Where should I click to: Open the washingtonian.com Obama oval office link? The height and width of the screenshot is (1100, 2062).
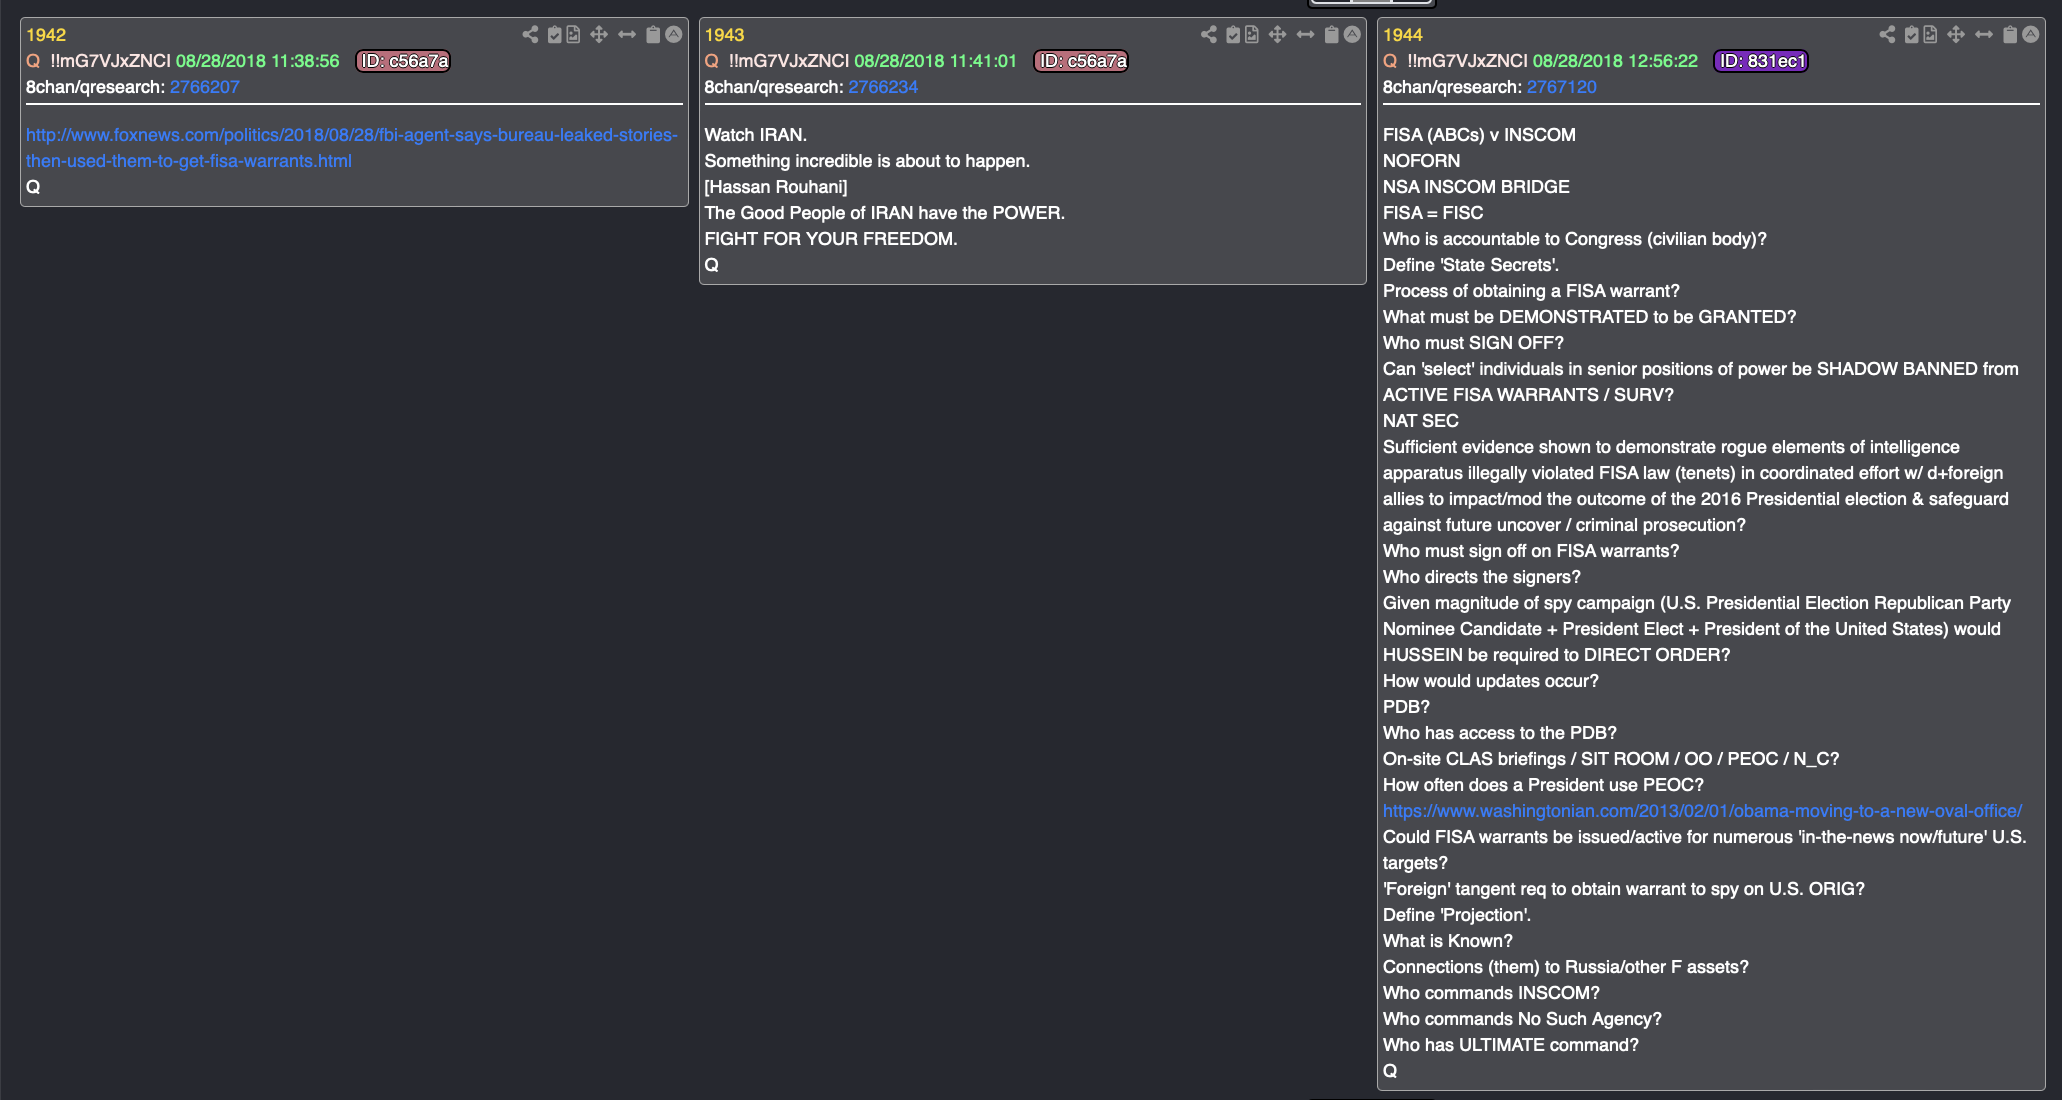pyautogui.click(x=1702, y=811)
